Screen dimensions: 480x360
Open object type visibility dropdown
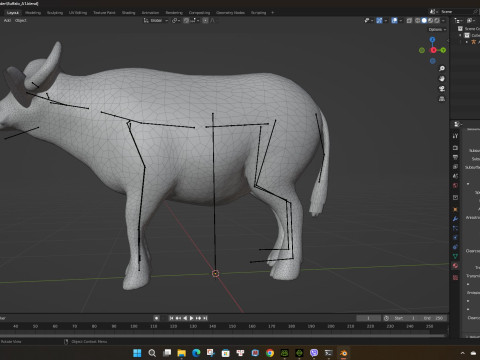click(369, 20)
